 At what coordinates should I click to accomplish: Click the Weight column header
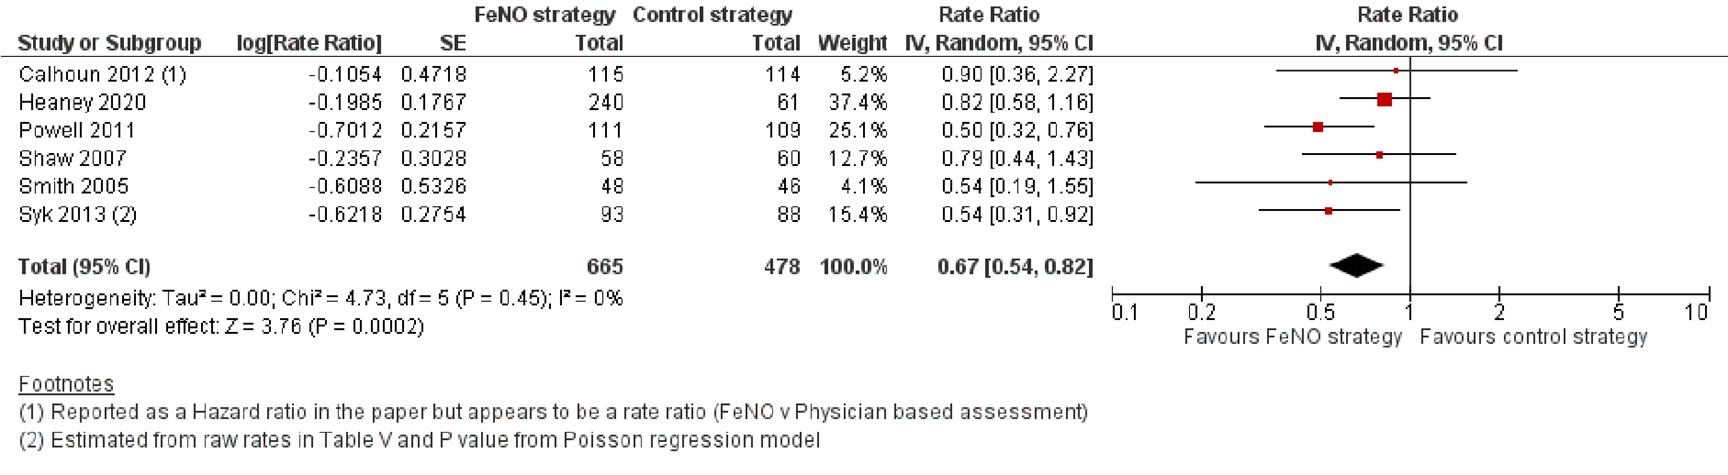[852, 43]
